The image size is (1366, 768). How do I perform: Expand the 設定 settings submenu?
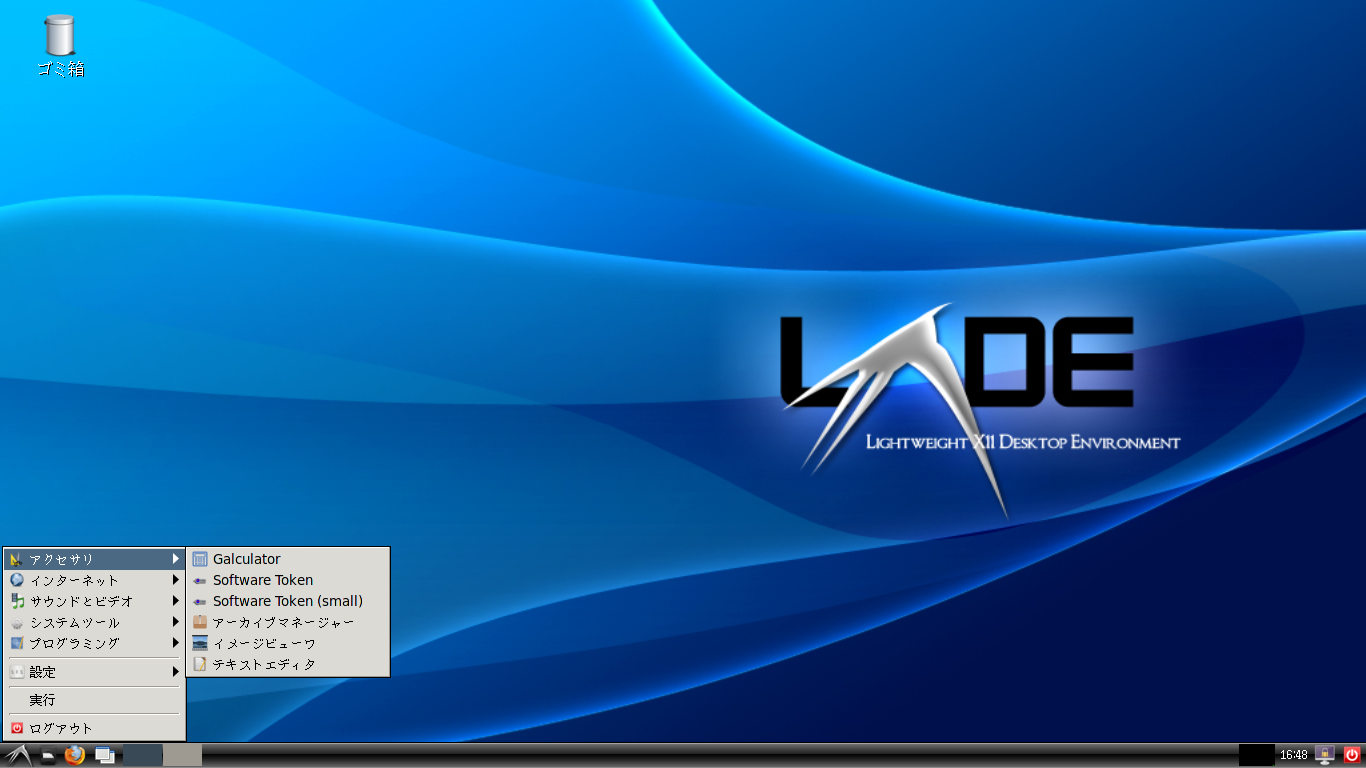94,672
